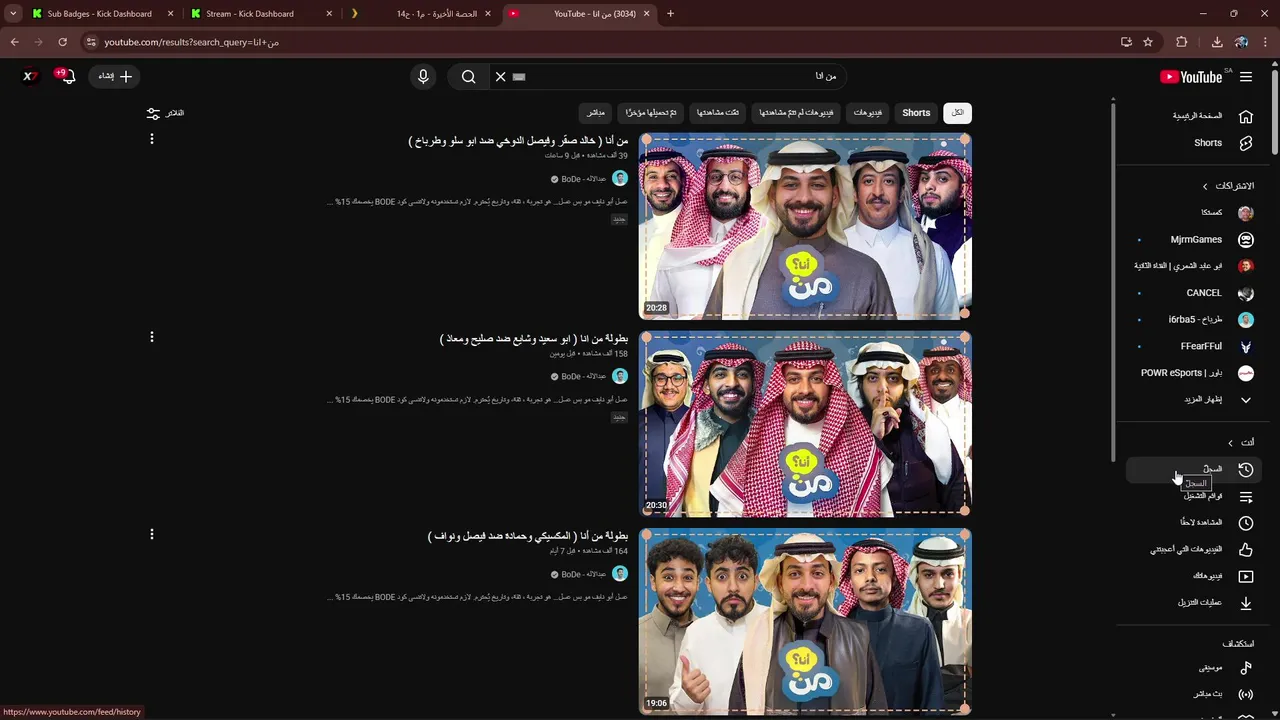This screenshot has height=720, width=1280.
Task: Select the Live (مباشر) filter chip
Action: click(595, 113)
